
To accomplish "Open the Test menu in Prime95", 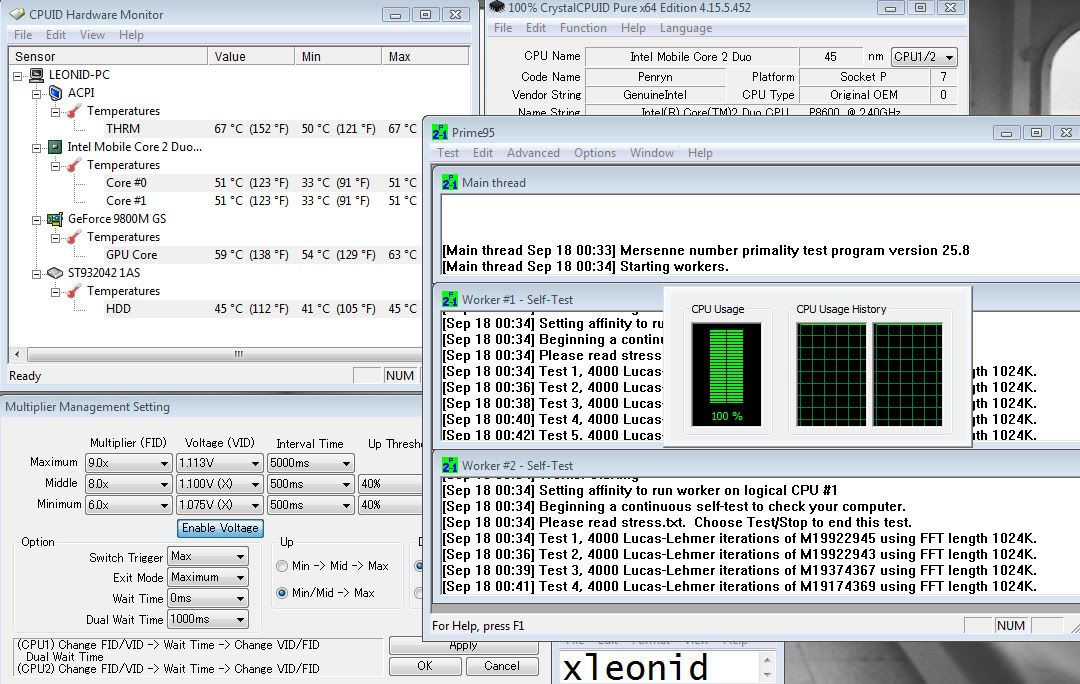I will [x=448, y=153].
